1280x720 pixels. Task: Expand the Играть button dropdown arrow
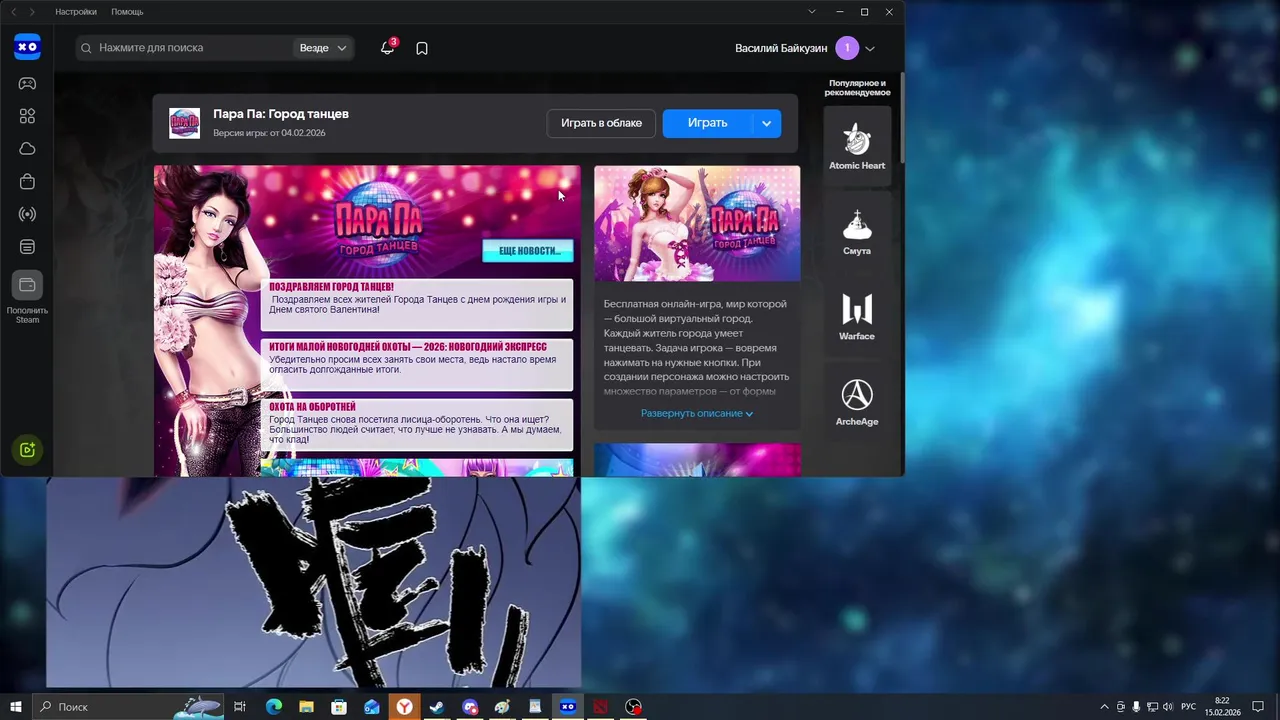pyautogui.click(x=766, y=123)
